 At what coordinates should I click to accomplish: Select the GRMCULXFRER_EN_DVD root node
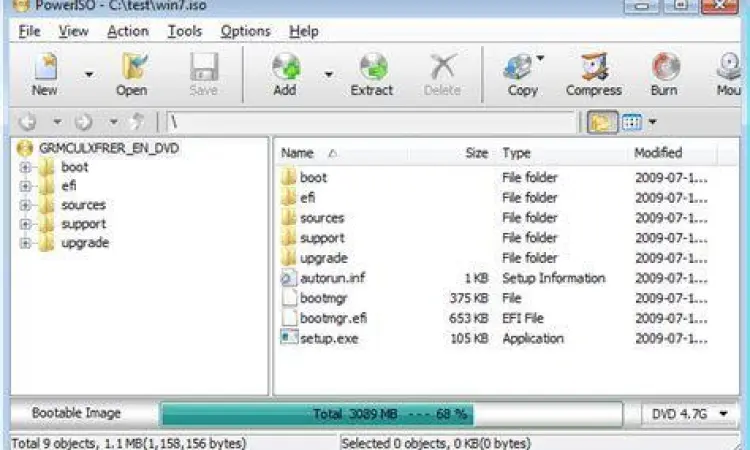tap(109, 148)
